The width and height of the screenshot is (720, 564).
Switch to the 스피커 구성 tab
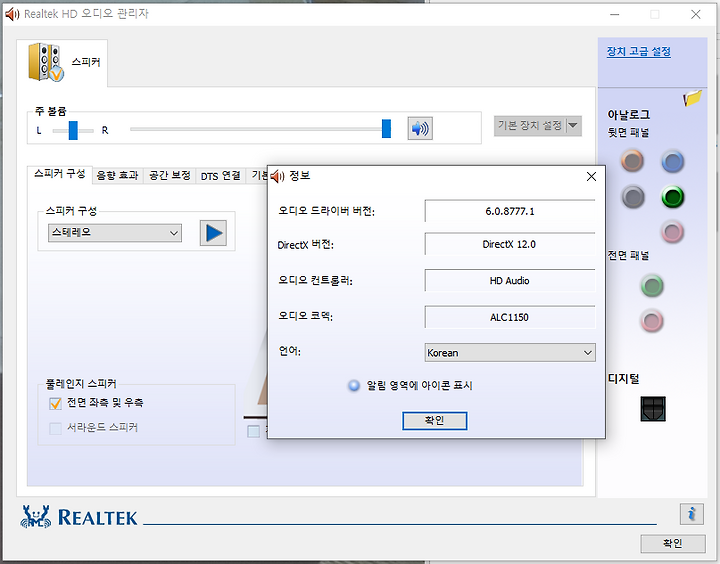(60, 174)
